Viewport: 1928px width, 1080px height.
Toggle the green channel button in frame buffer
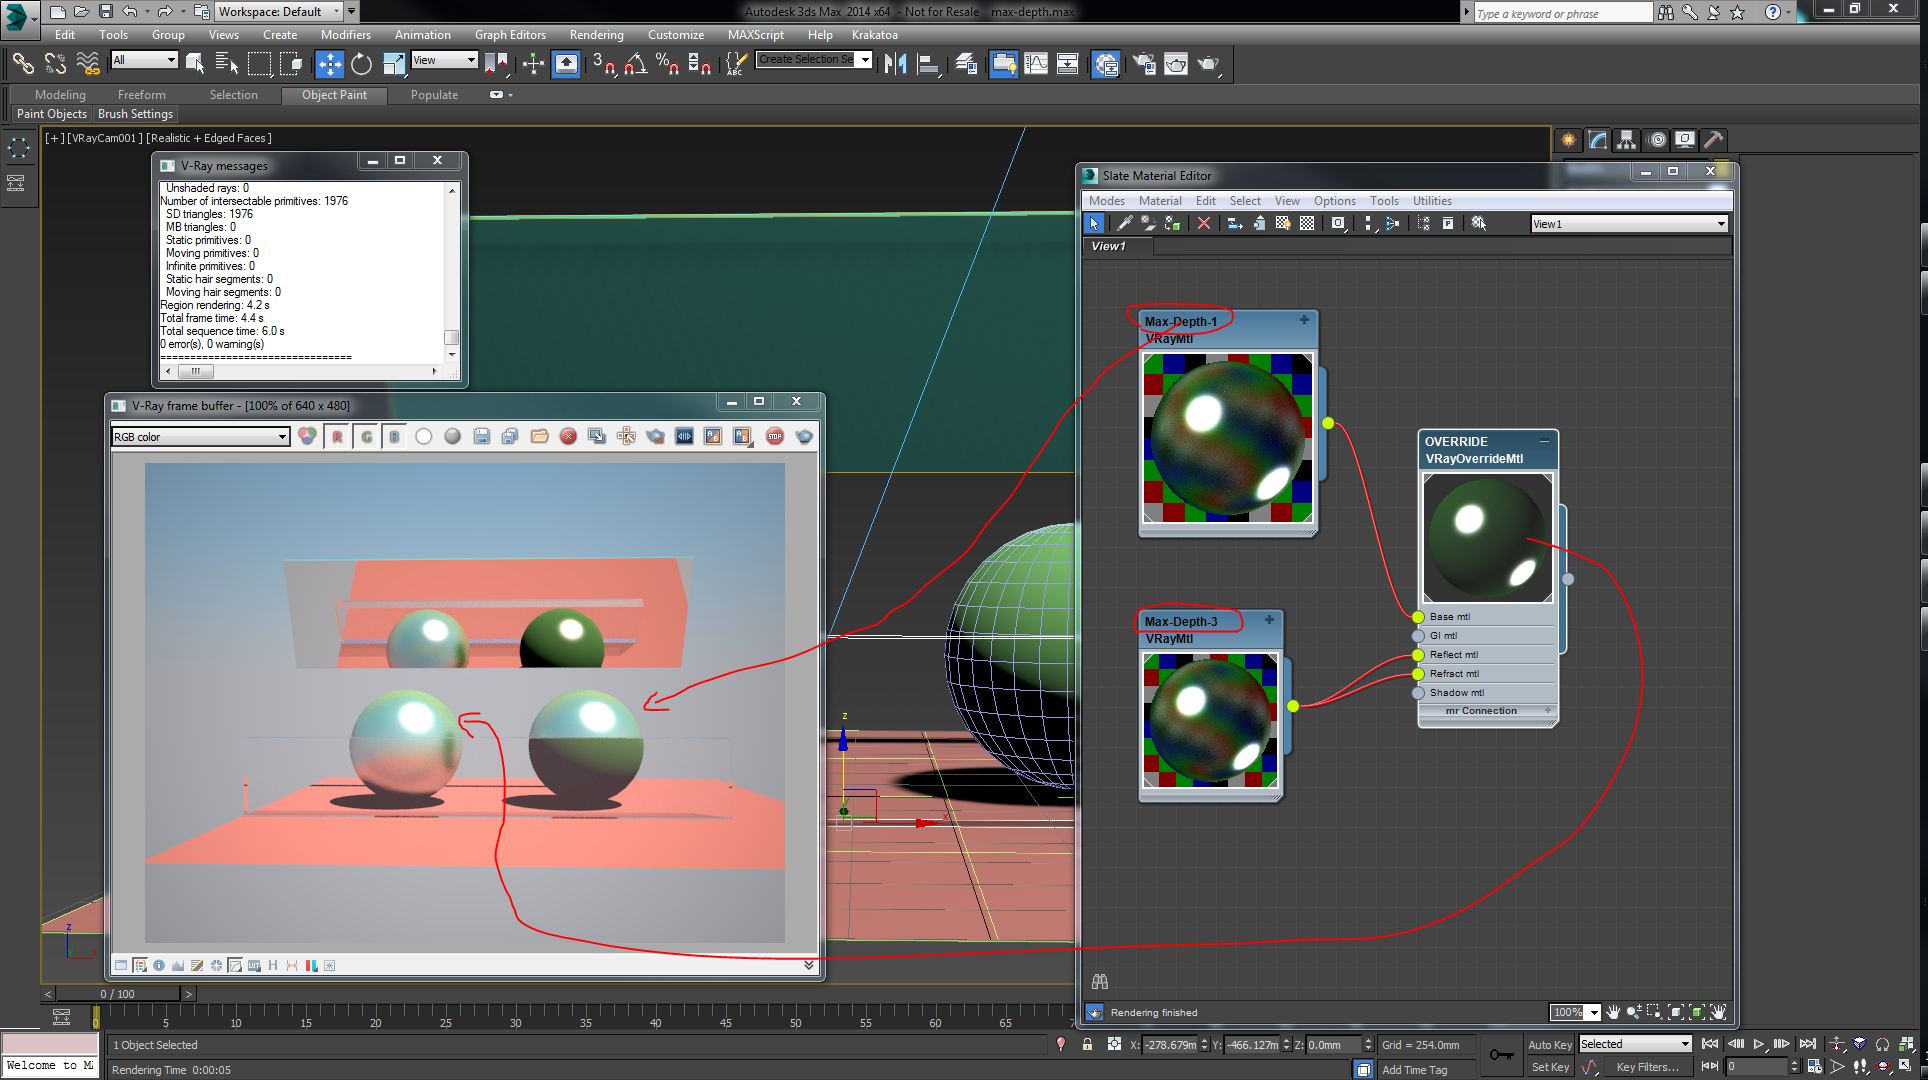point(366,436)
